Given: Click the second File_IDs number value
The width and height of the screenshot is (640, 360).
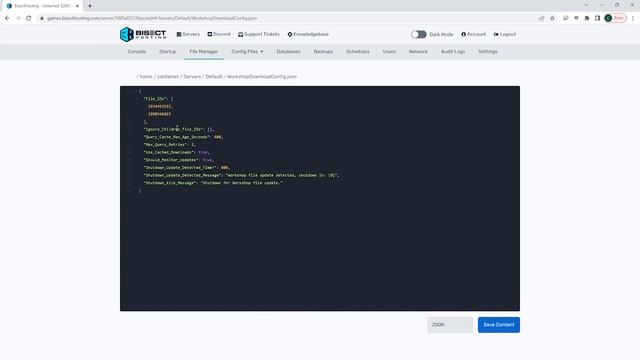Looking at the screenshot, I should (x=160, y=114).
